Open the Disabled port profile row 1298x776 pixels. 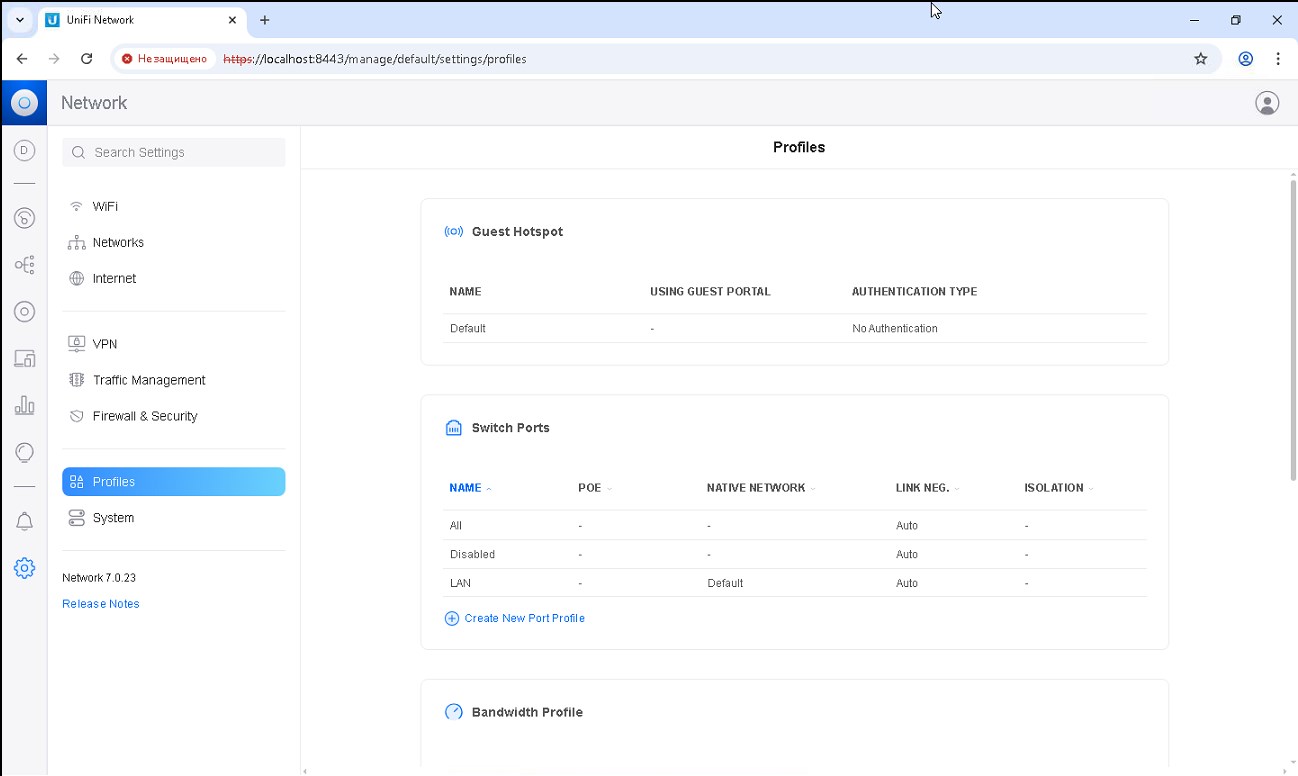click(x=796, y=554)
